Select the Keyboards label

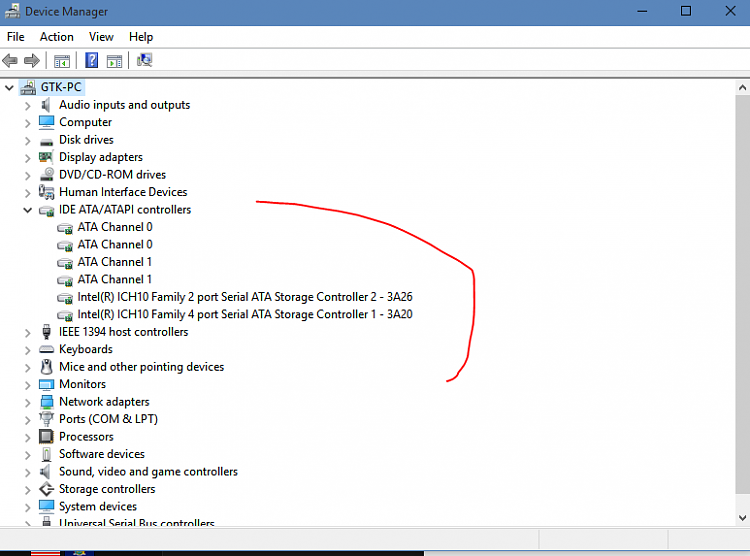[86, 349]
